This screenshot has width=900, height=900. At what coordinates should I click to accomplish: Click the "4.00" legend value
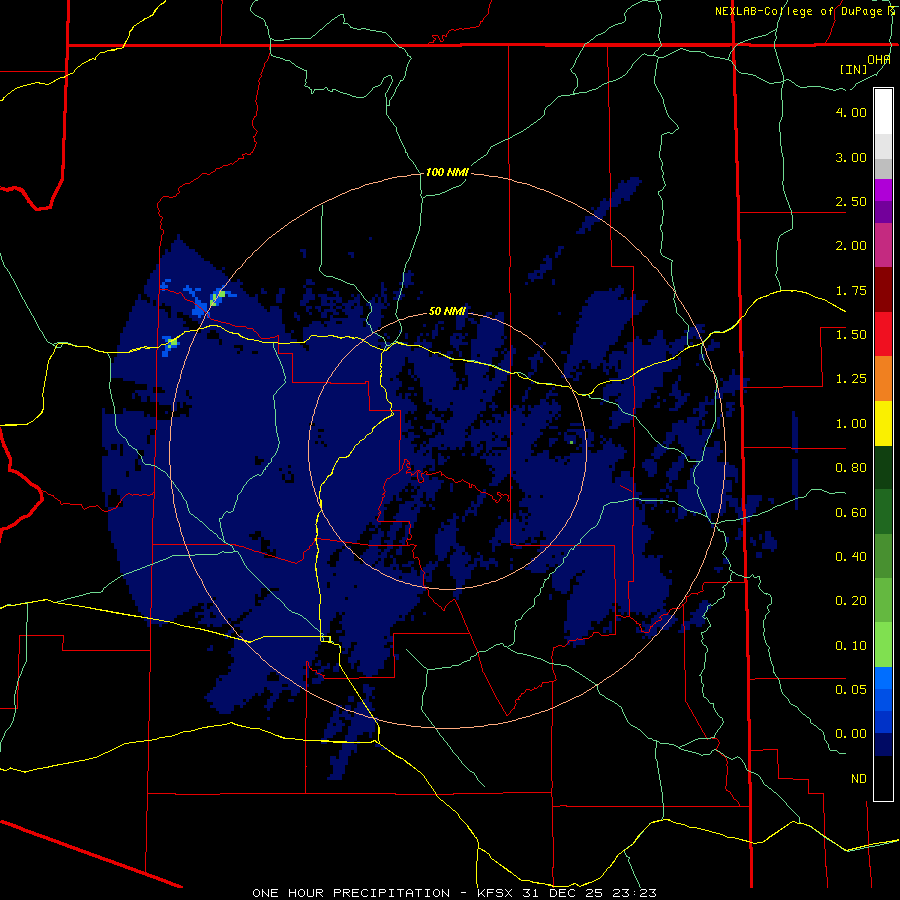(851, 112)
